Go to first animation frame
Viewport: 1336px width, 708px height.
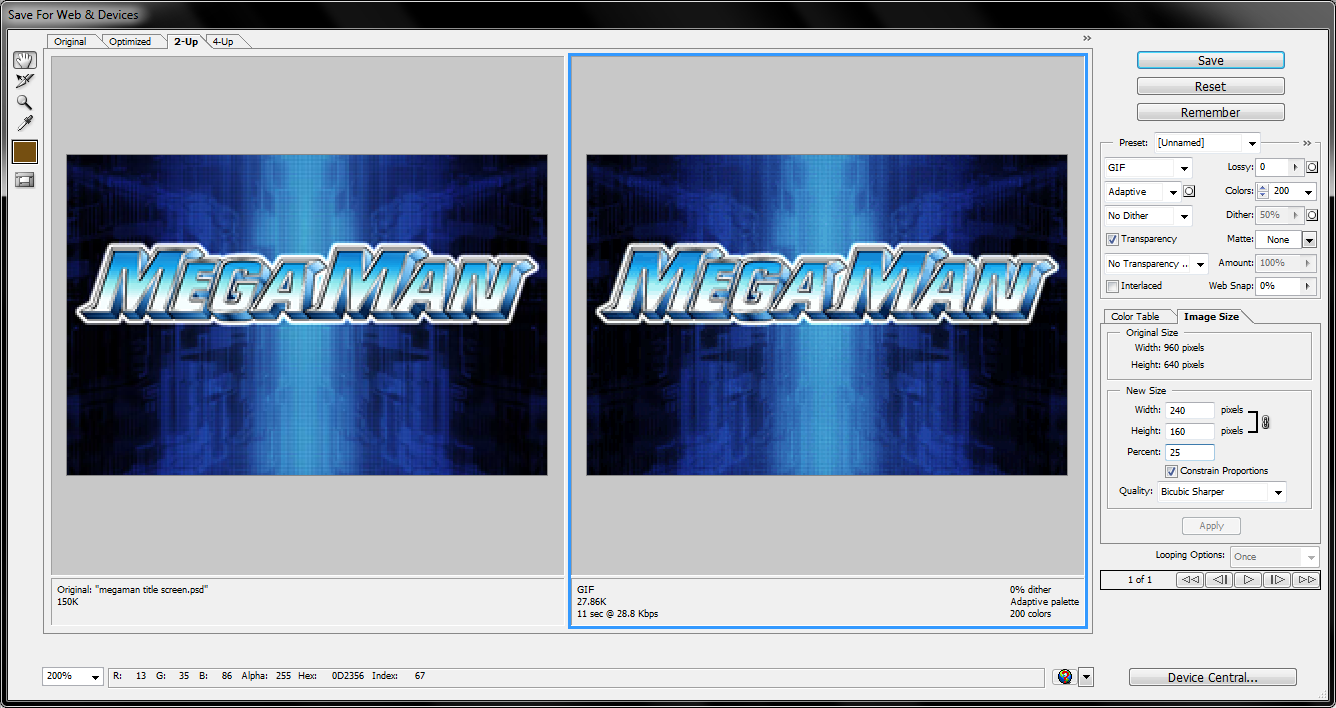click(x=1189, y=580)
